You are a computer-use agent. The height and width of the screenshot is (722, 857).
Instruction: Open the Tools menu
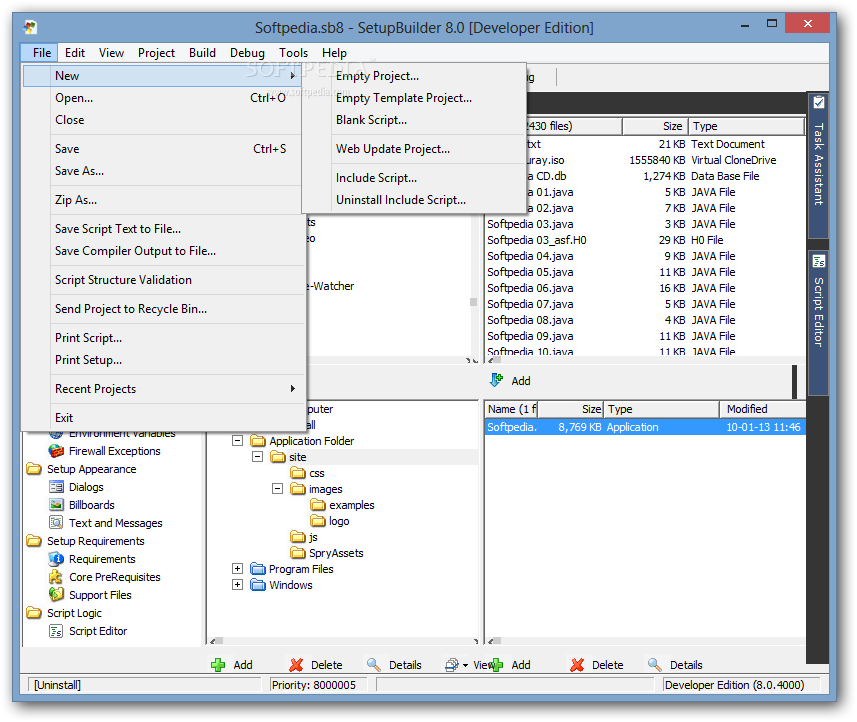coord(294,53)
